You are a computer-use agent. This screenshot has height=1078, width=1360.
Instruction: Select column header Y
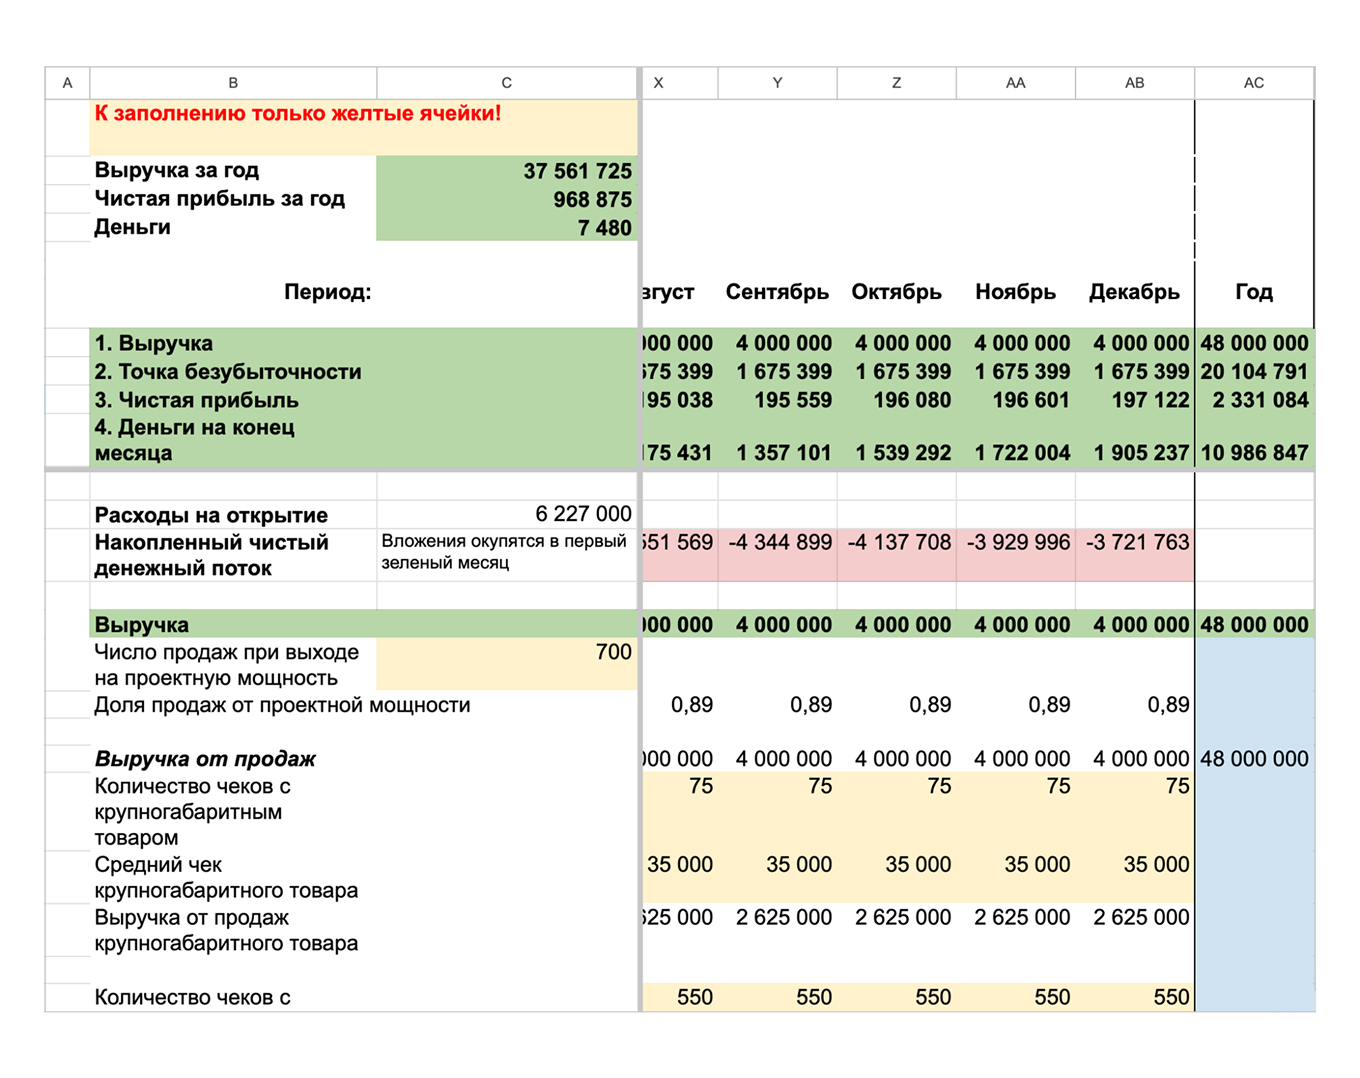[x=777, y=83]
